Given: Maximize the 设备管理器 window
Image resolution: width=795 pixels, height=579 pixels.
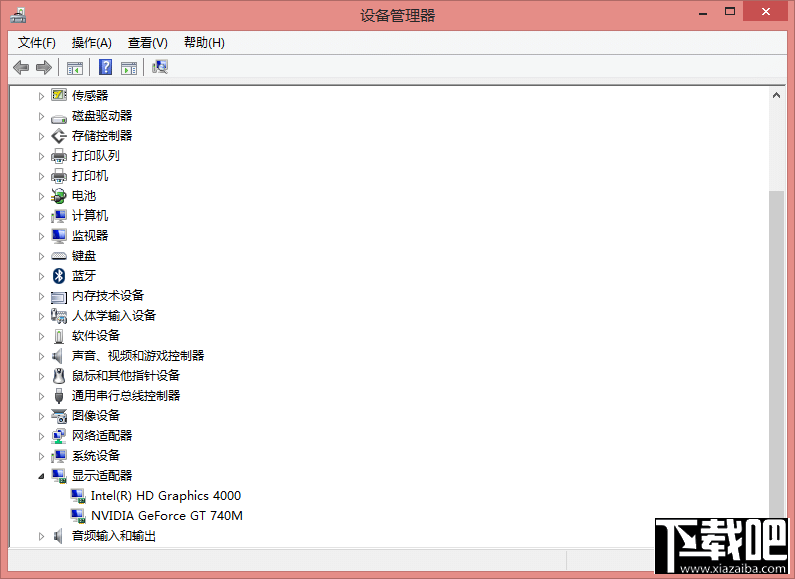Looking at the screenshot, I should click(x=730, y=12).
